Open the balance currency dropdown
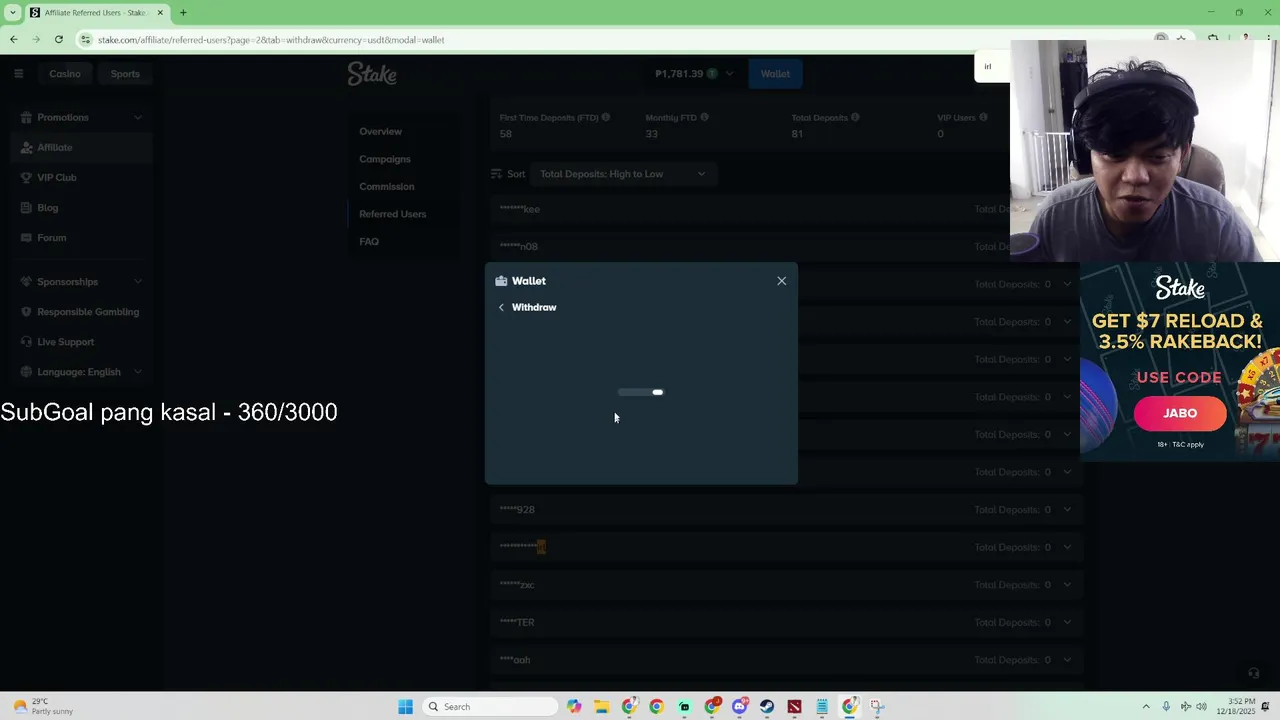 730,73
